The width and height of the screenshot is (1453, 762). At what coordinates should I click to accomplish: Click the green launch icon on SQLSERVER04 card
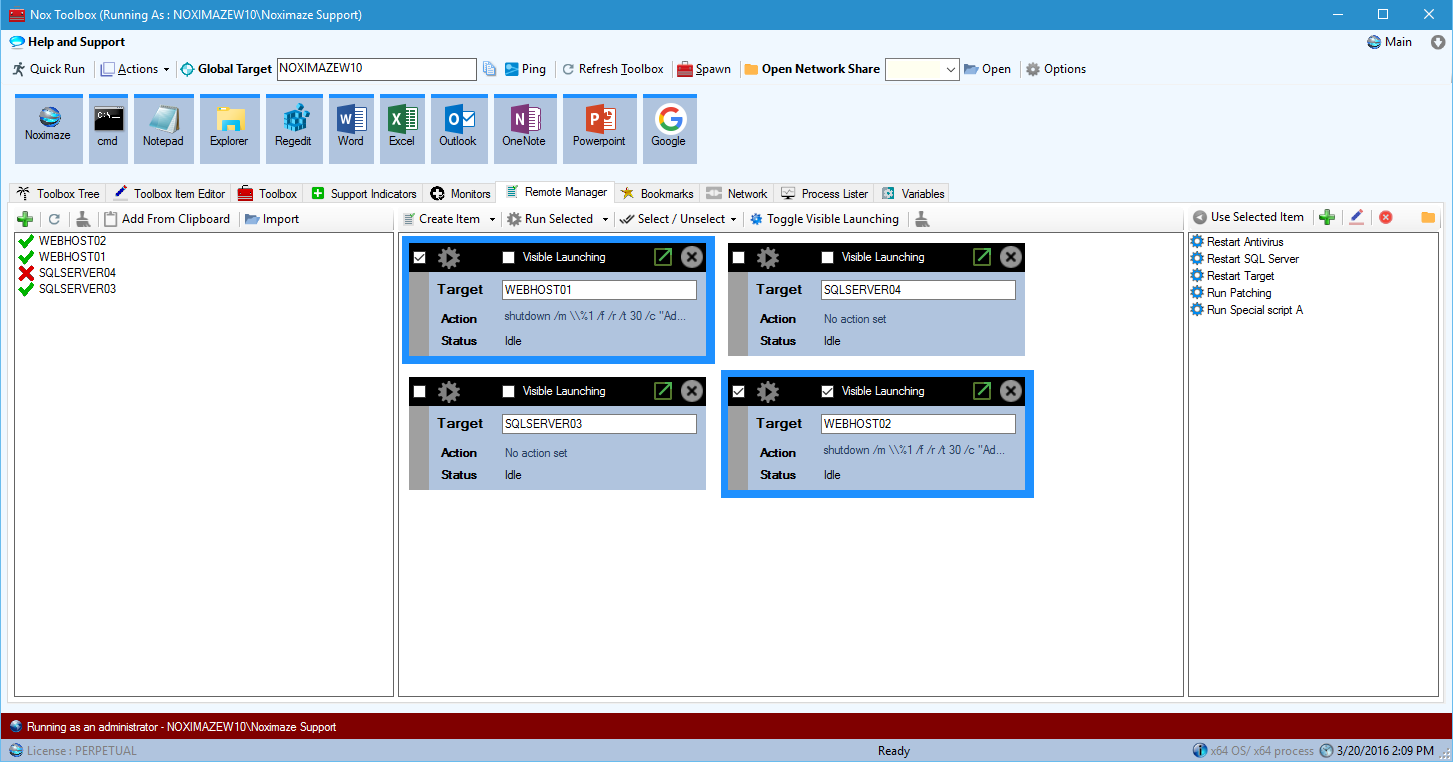point(980,257)
